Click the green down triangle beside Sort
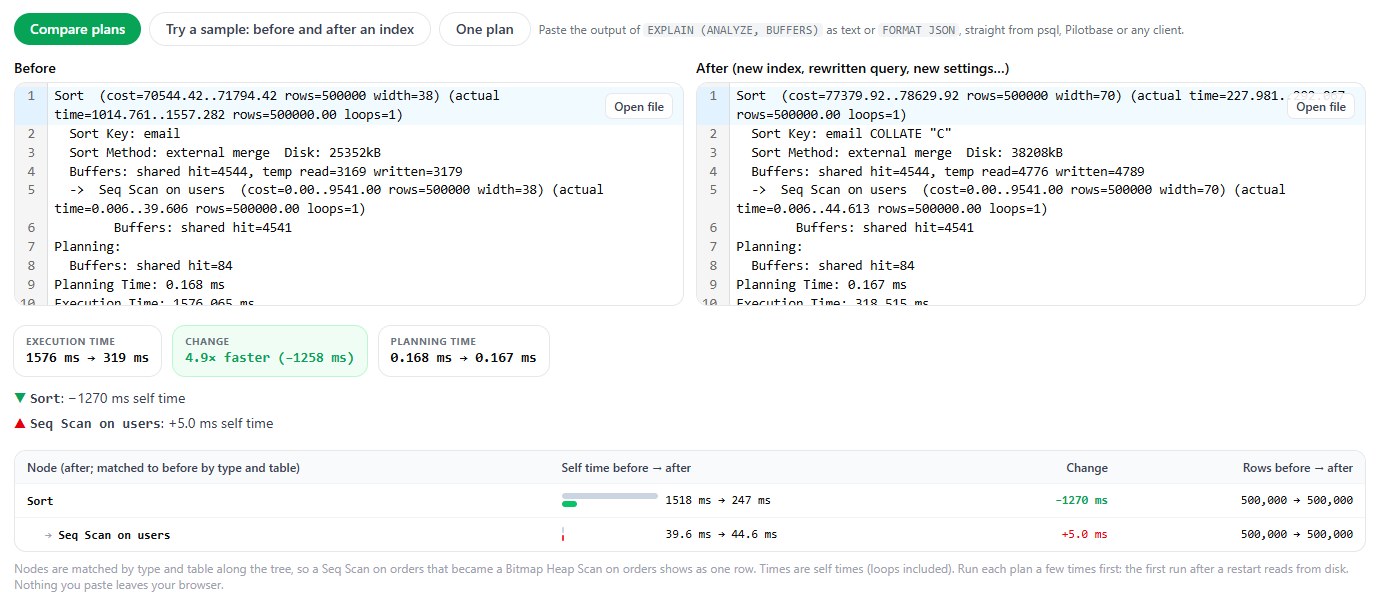 [20, 398]
